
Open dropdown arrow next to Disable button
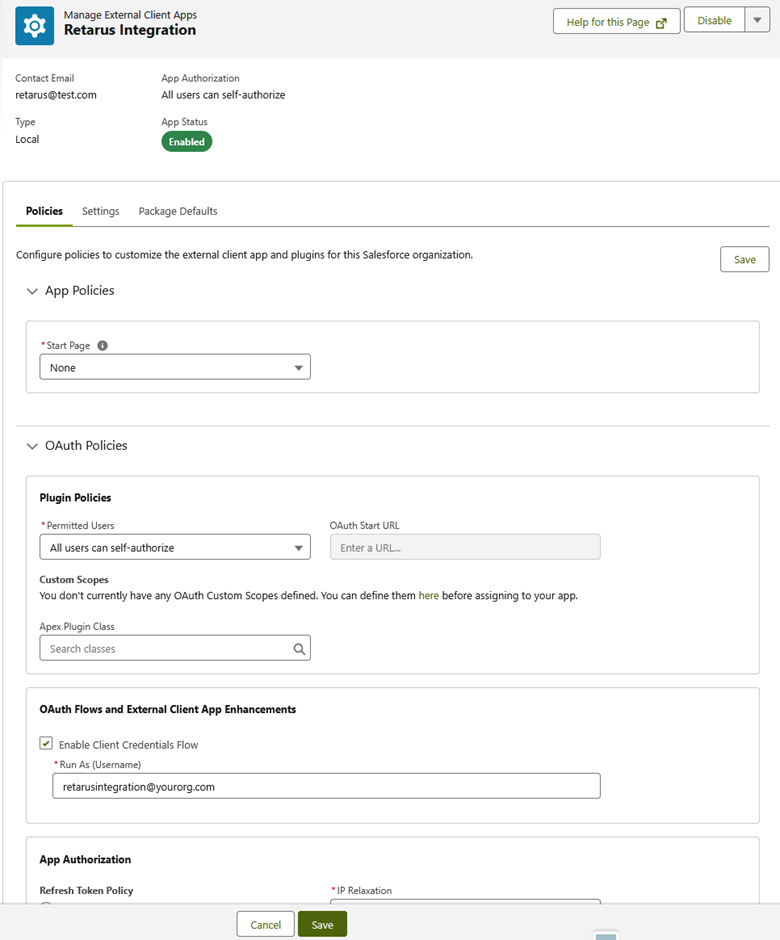757,21
